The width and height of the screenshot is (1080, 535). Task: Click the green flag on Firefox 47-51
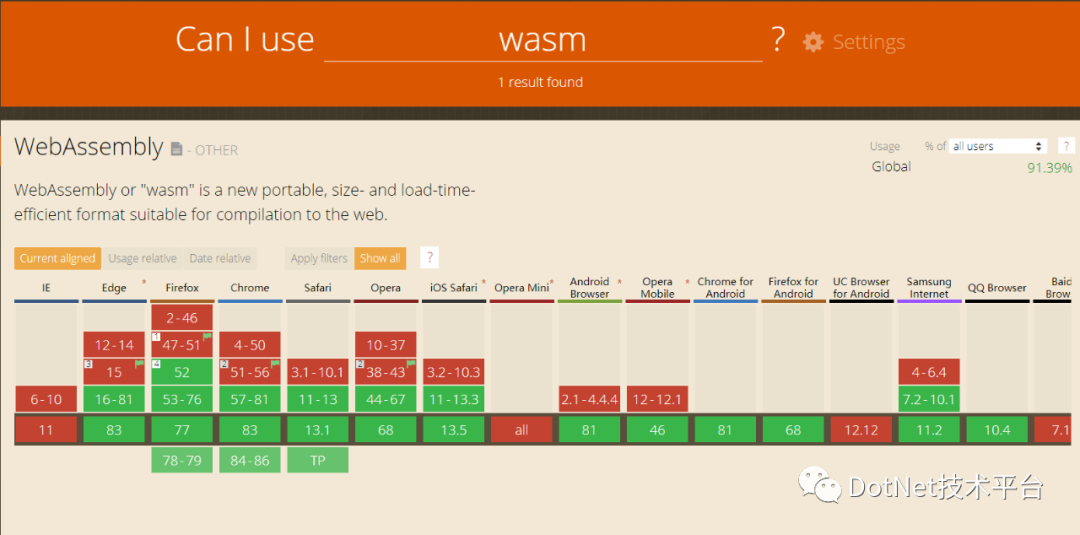tap(207, 336)
